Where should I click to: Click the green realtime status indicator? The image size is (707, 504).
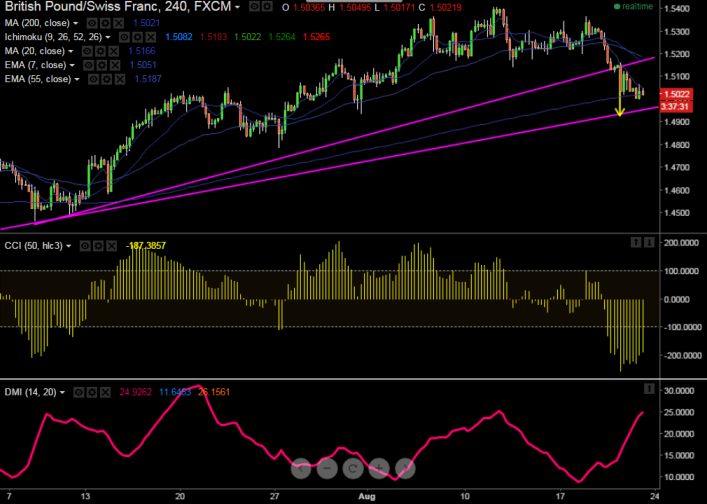point(634,7)
